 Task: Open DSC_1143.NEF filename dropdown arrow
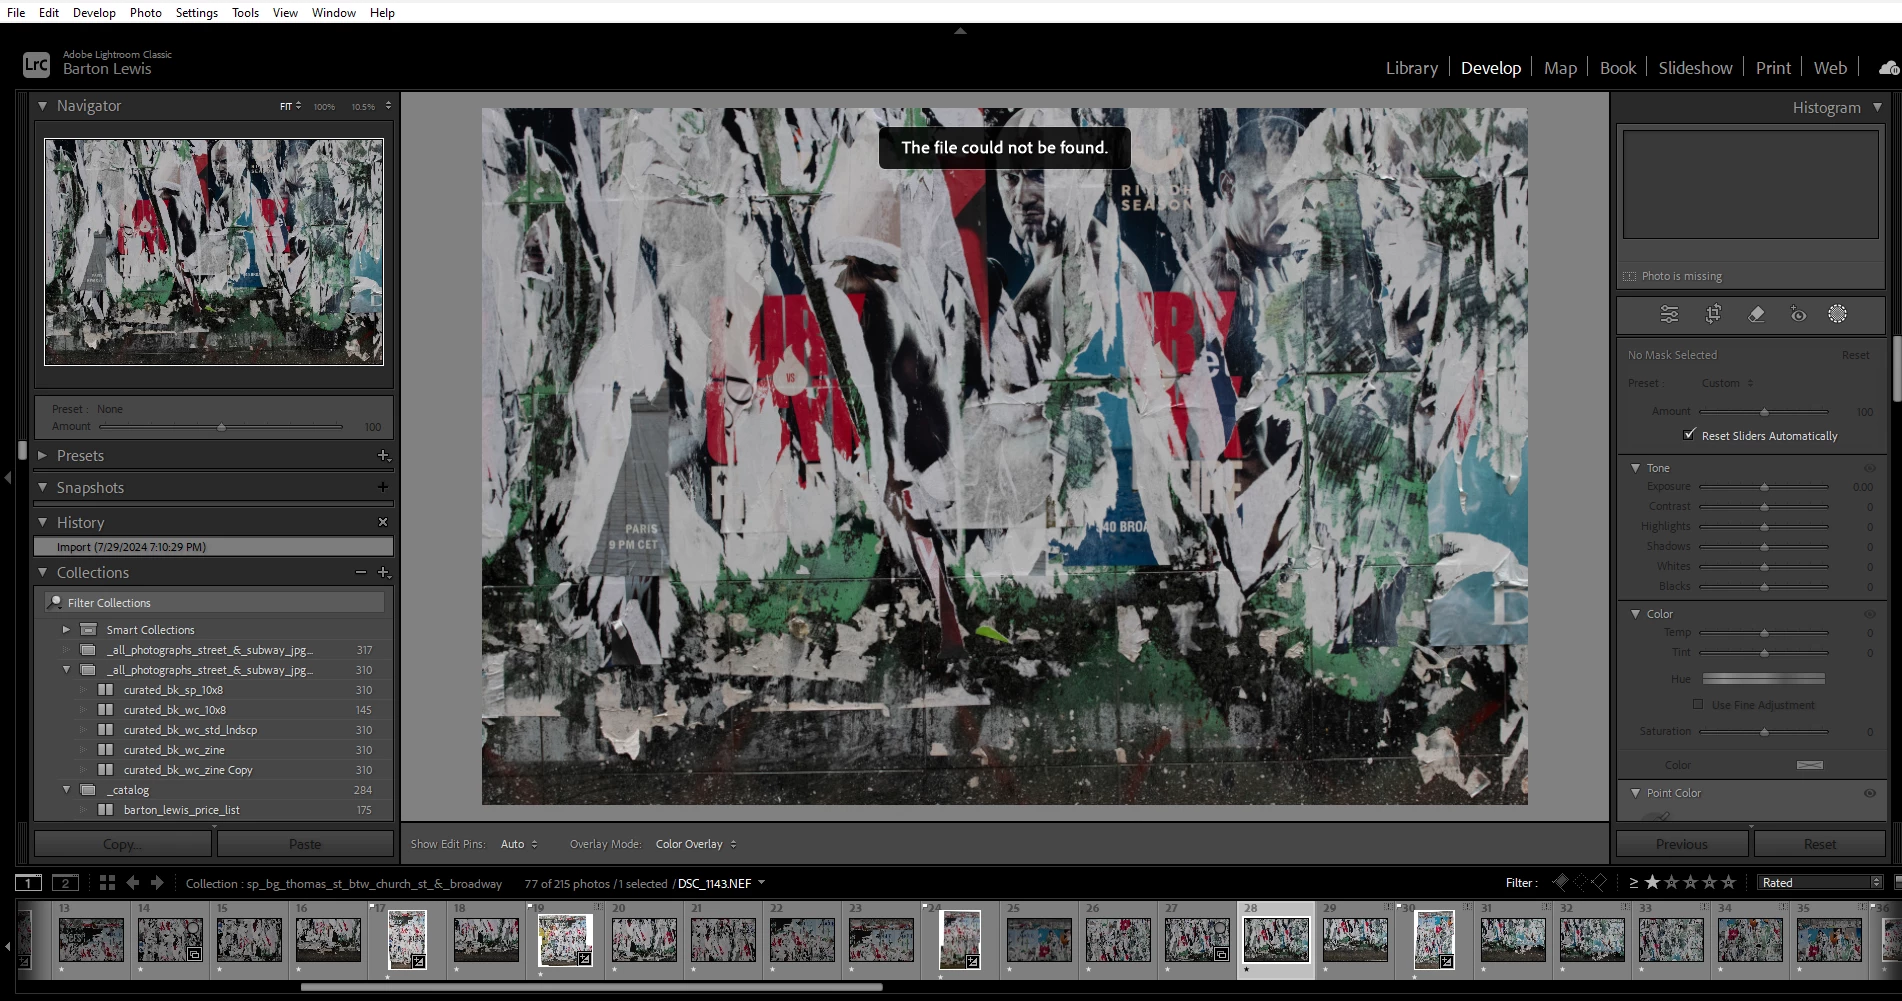(x=762, y=883)
